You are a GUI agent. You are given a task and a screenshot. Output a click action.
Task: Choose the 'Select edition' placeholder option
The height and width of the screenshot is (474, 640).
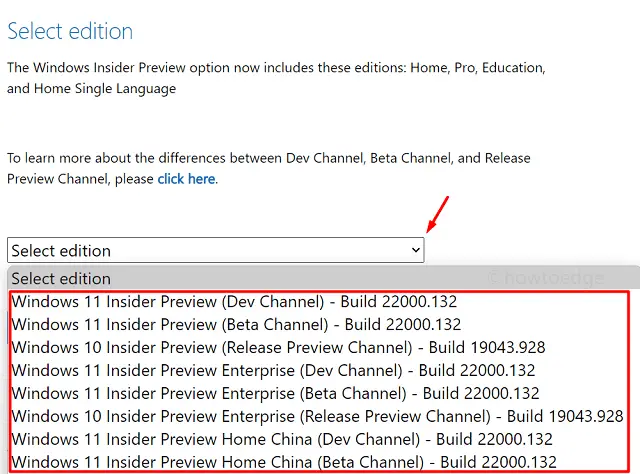(x=324, y=278)
